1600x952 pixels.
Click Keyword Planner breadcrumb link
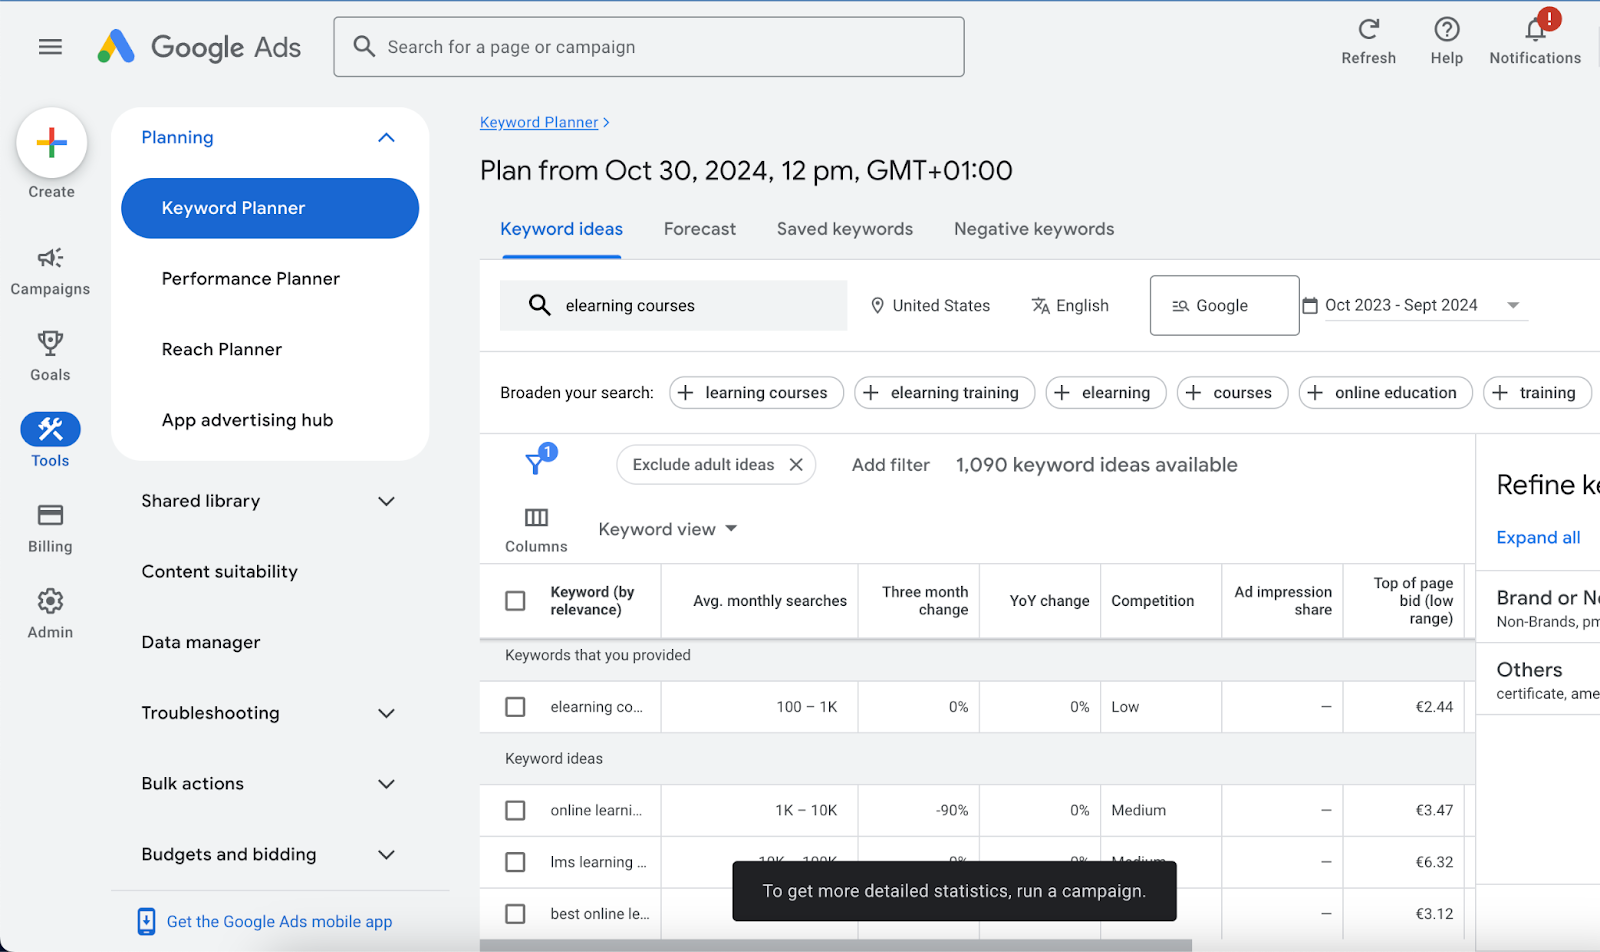[x=538, y=122]
